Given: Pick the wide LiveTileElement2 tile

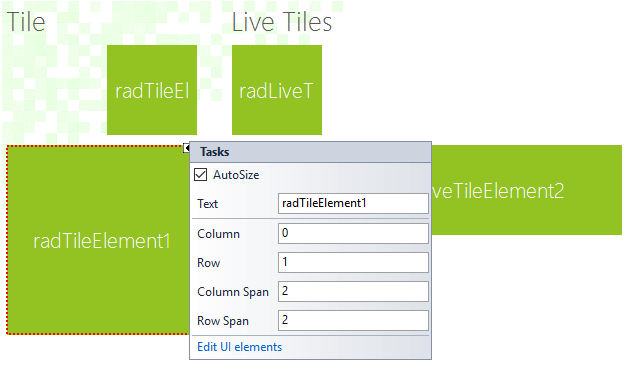Looking at the screenshot, I should 527,190.
